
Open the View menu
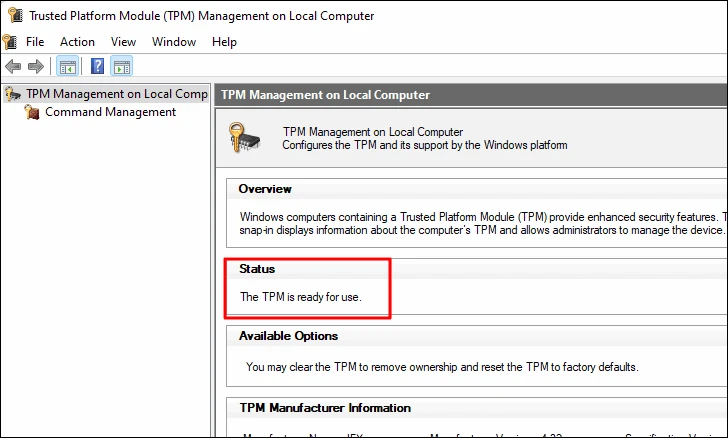pos(123,42)
